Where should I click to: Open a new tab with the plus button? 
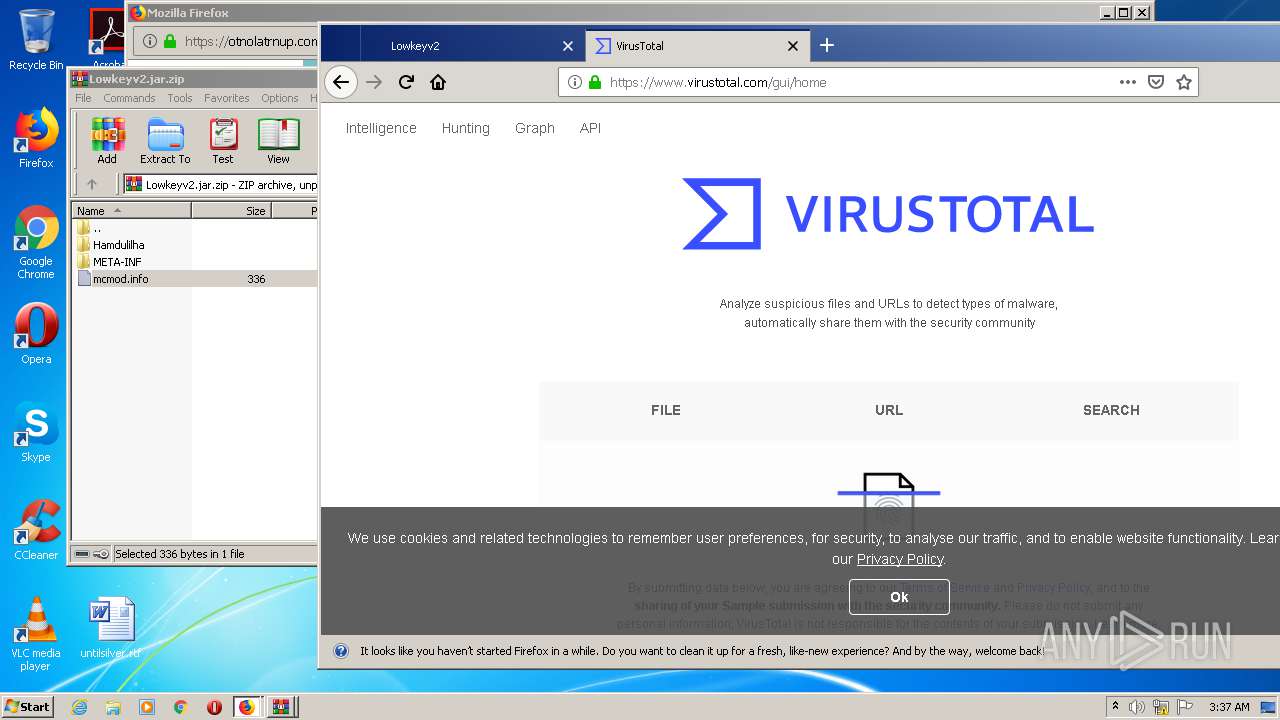pyautogui.click(x=826, y=45)
